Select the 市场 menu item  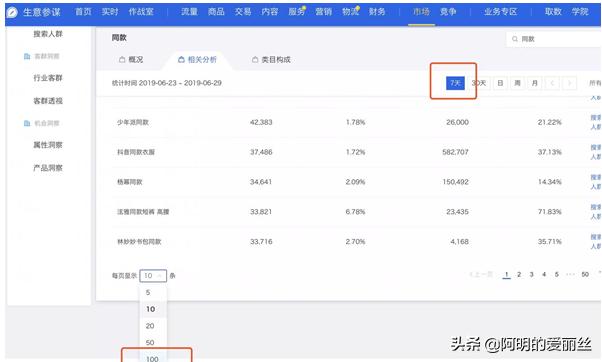tap(421, 12)
